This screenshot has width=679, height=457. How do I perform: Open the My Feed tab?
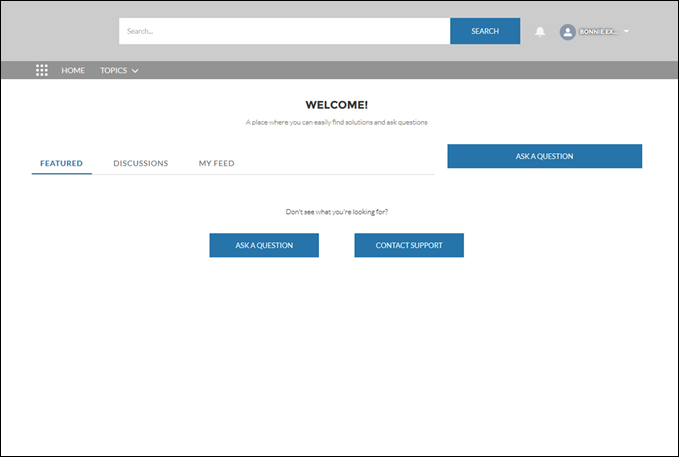tap(217, 163)
